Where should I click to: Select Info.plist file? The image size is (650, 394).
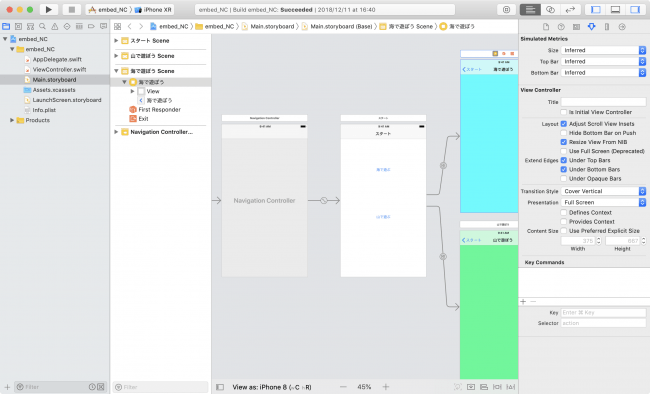(44, 110)
